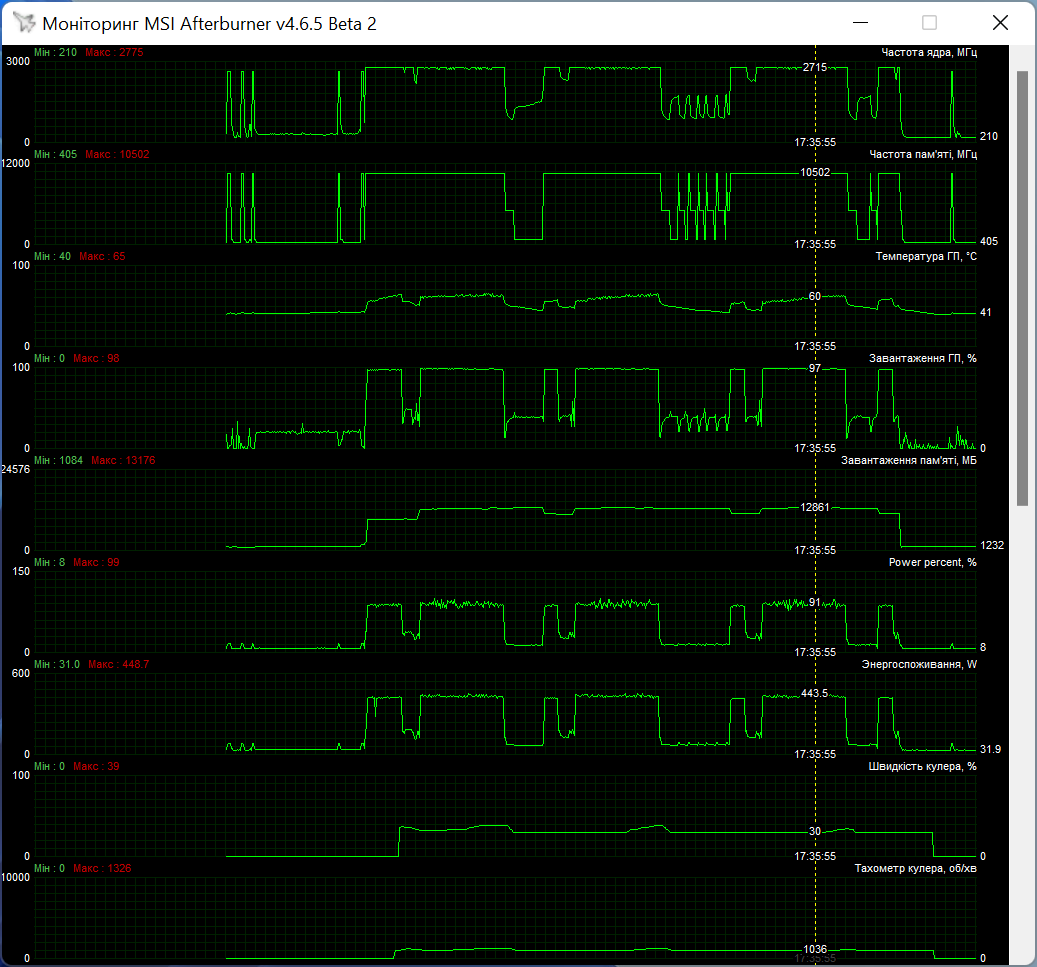Click the 97 marker value on GPU usage graph

815,368
